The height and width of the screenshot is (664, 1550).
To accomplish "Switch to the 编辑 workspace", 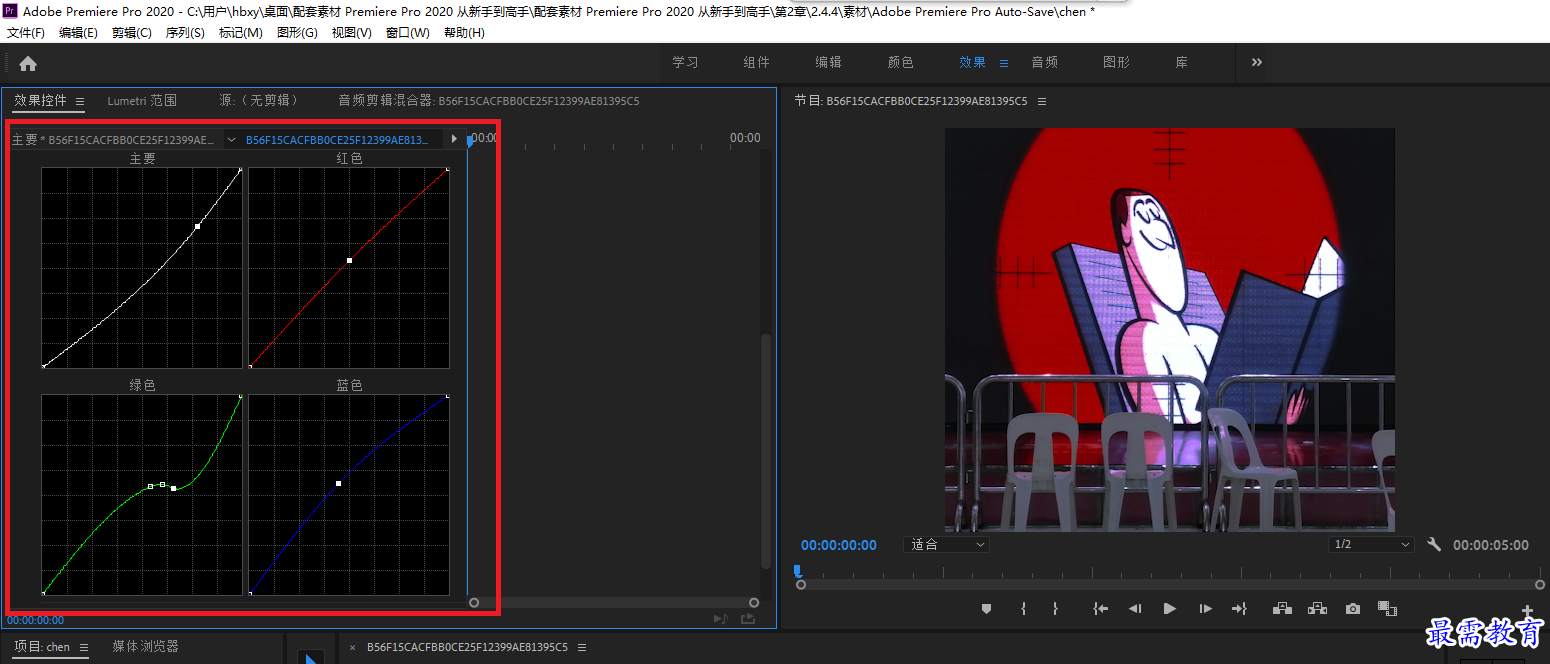I will pyautogui.click(x=828, y=62).
